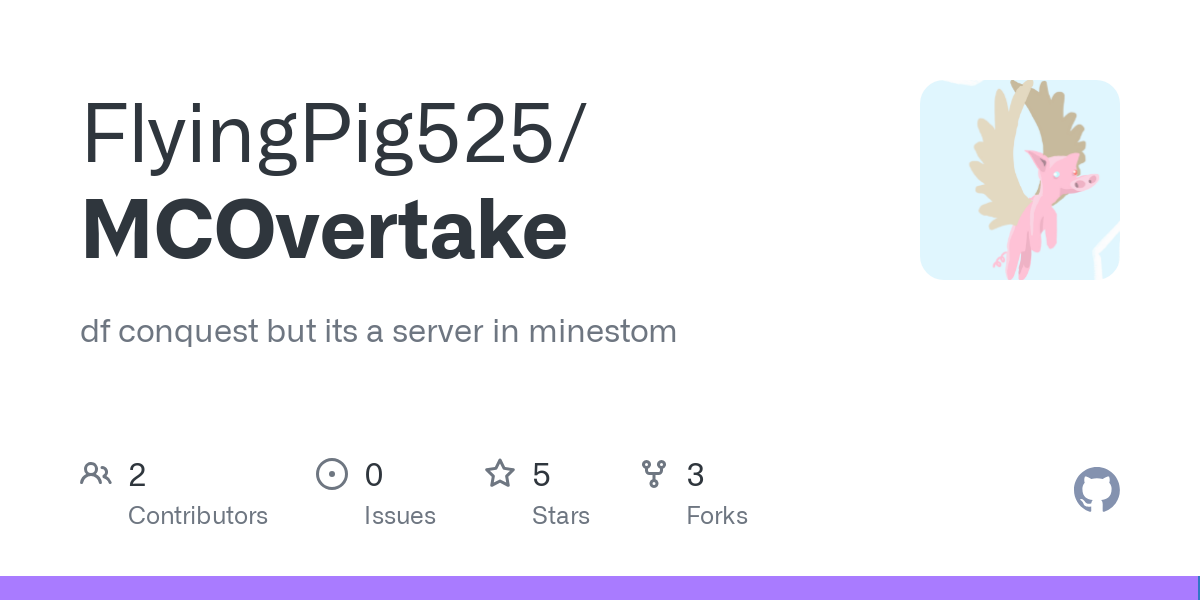The image size is (1200, 600).
Task: Click the Contributors people icon
Action: pos(96,473)
